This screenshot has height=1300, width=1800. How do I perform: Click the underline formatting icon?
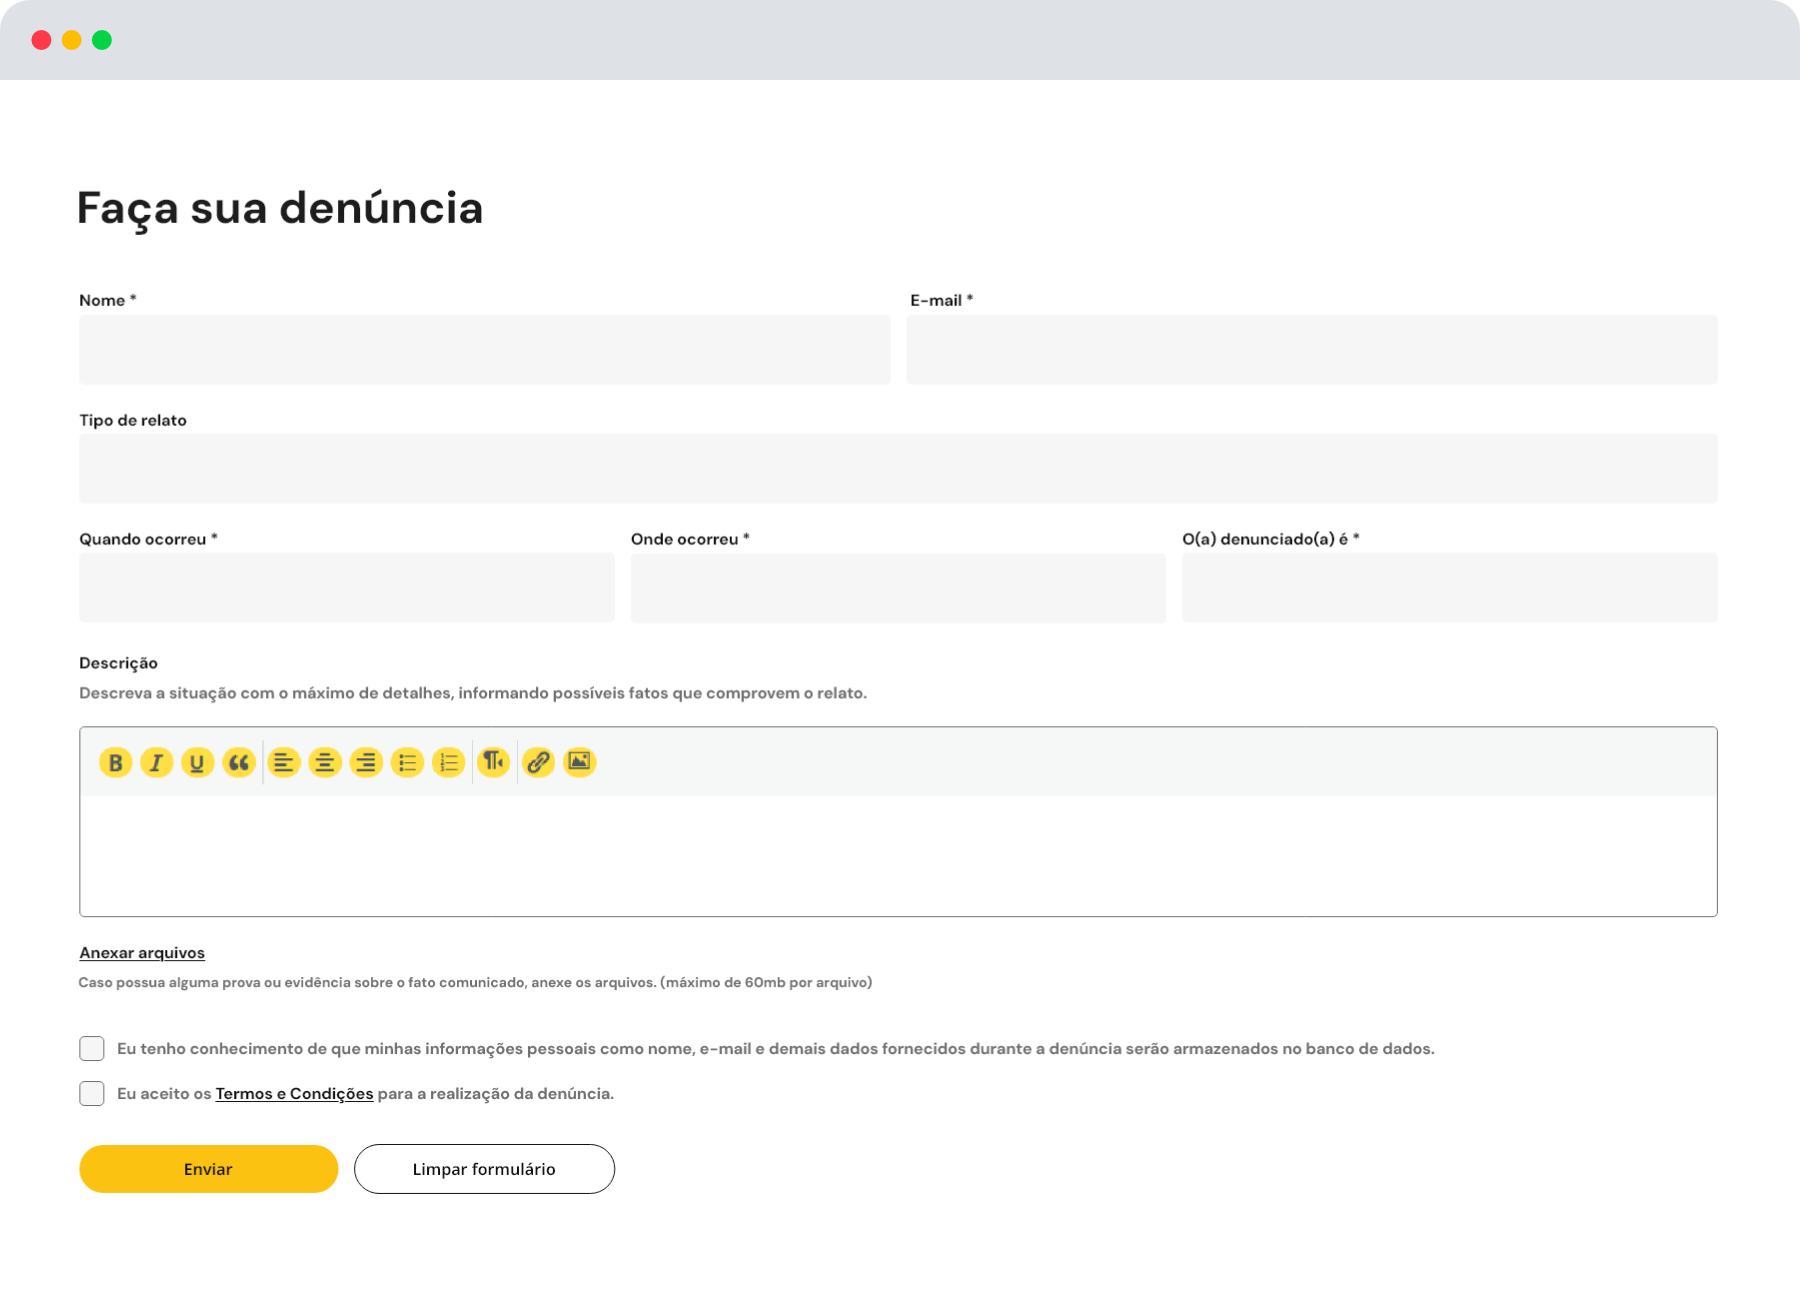pos(198,763)
